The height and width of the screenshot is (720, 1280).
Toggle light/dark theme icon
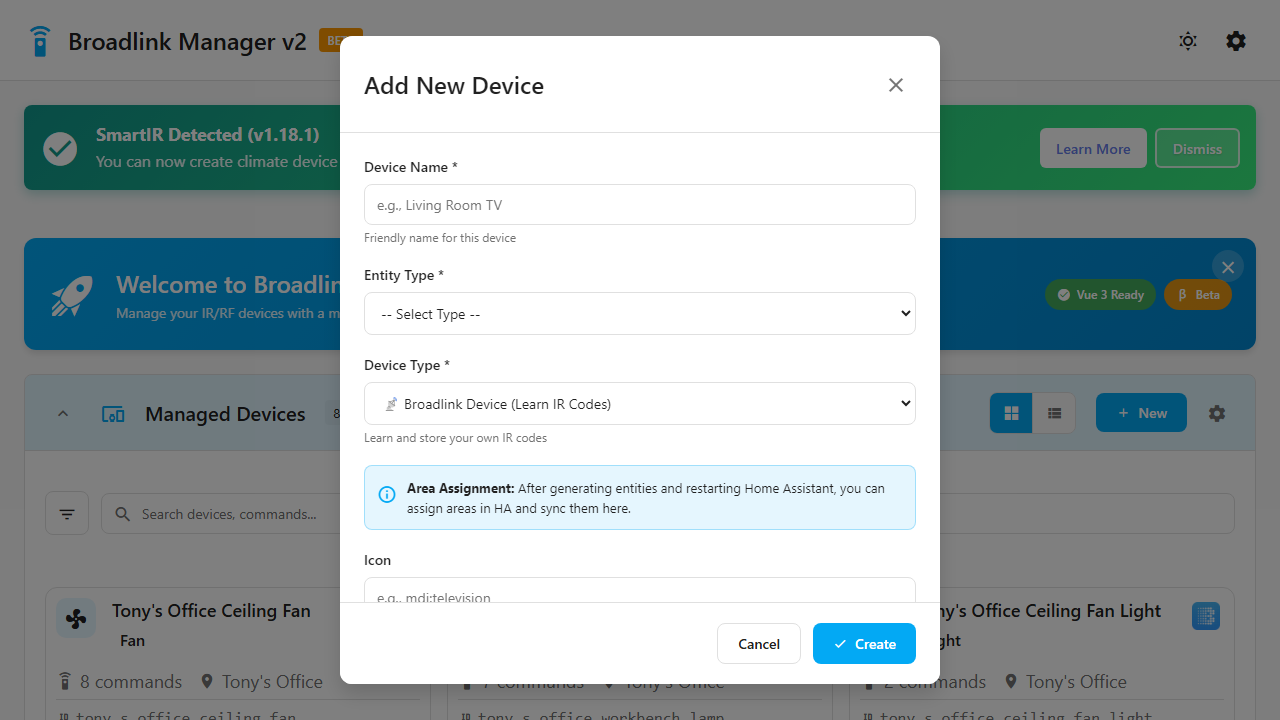[x=1188, y=41]
